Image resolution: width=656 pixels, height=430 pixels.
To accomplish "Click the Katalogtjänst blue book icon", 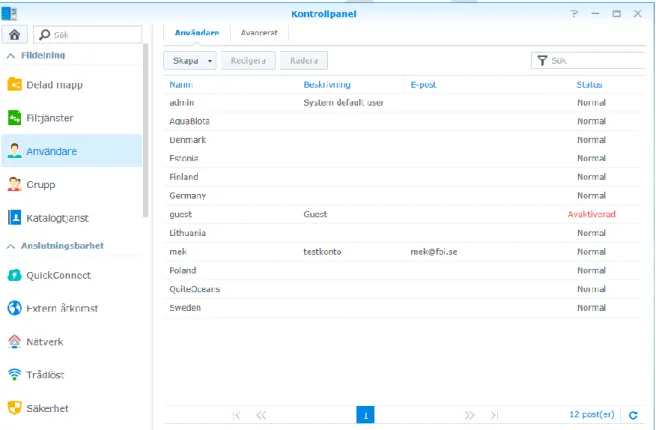I will pyautogui.click(x=15, y=218).
